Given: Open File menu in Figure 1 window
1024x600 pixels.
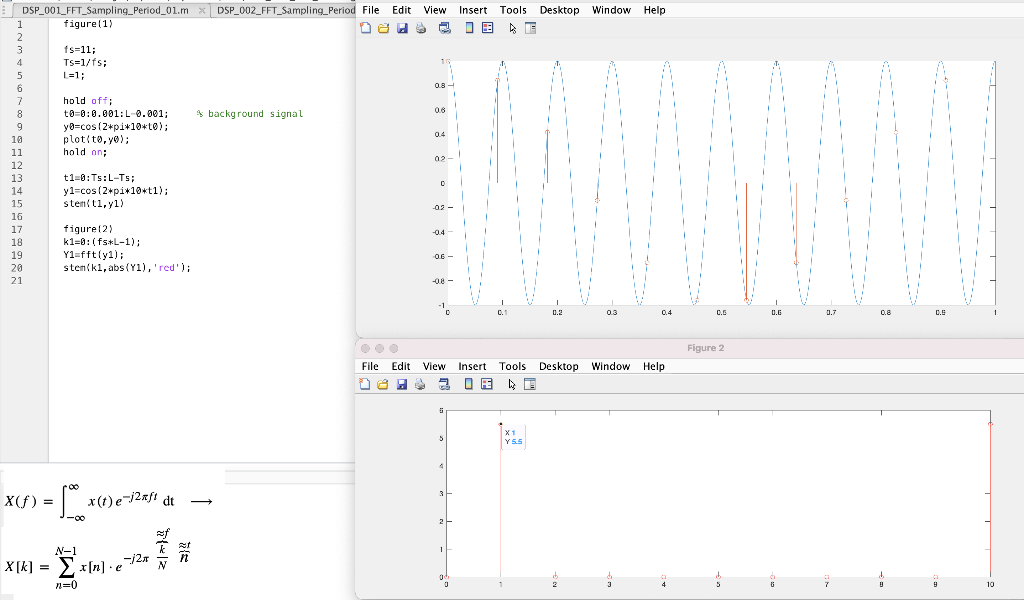Looking at the screenshot, I should click(370, 10).
